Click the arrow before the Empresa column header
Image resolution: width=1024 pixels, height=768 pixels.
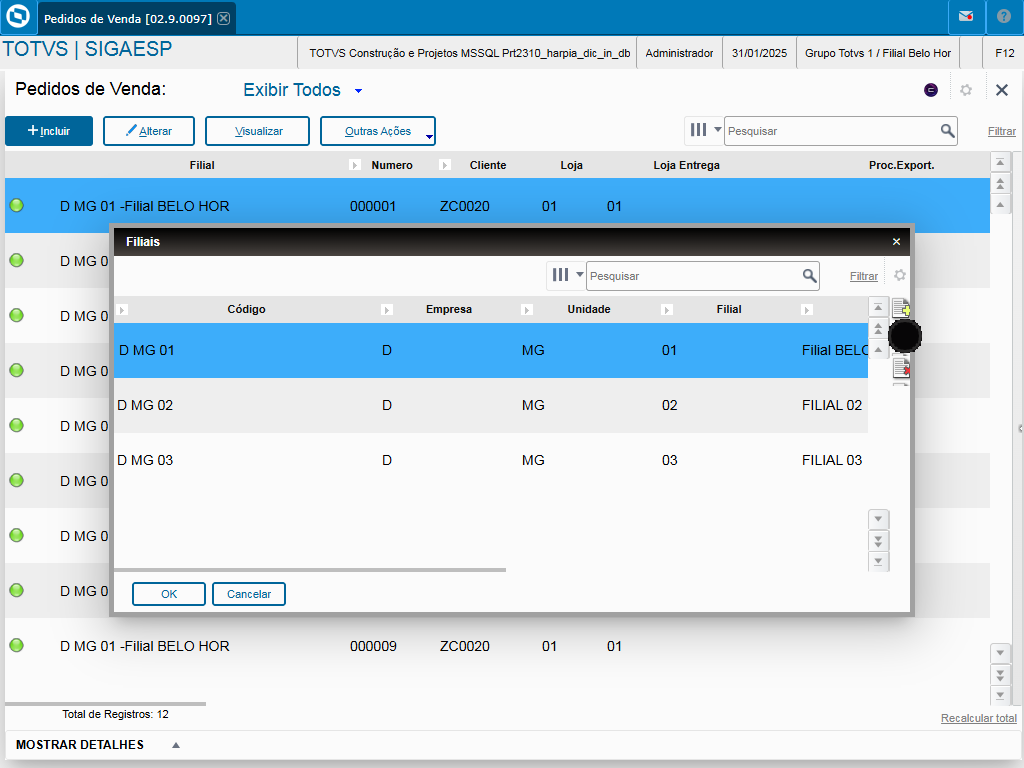[387, 310]
